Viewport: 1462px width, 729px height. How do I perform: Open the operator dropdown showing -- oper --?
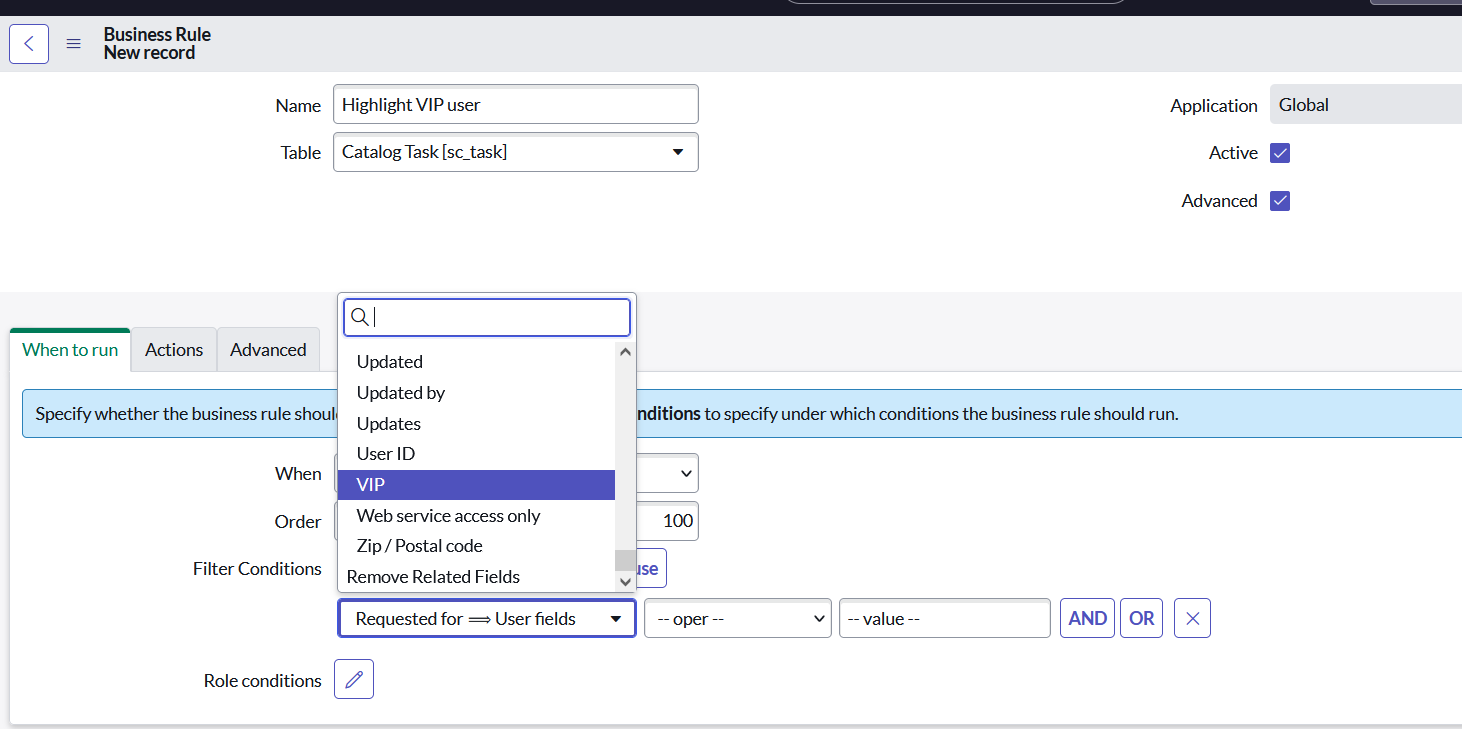[737, 618]
